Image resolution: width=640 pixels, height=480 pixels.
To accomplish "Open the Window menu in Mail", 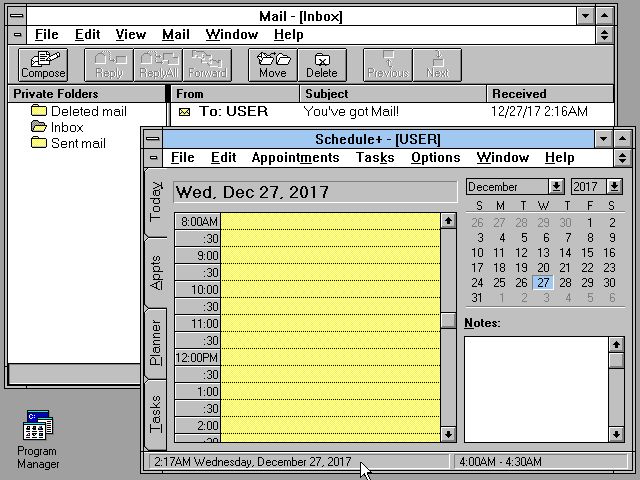I will (x=231, y=35).
